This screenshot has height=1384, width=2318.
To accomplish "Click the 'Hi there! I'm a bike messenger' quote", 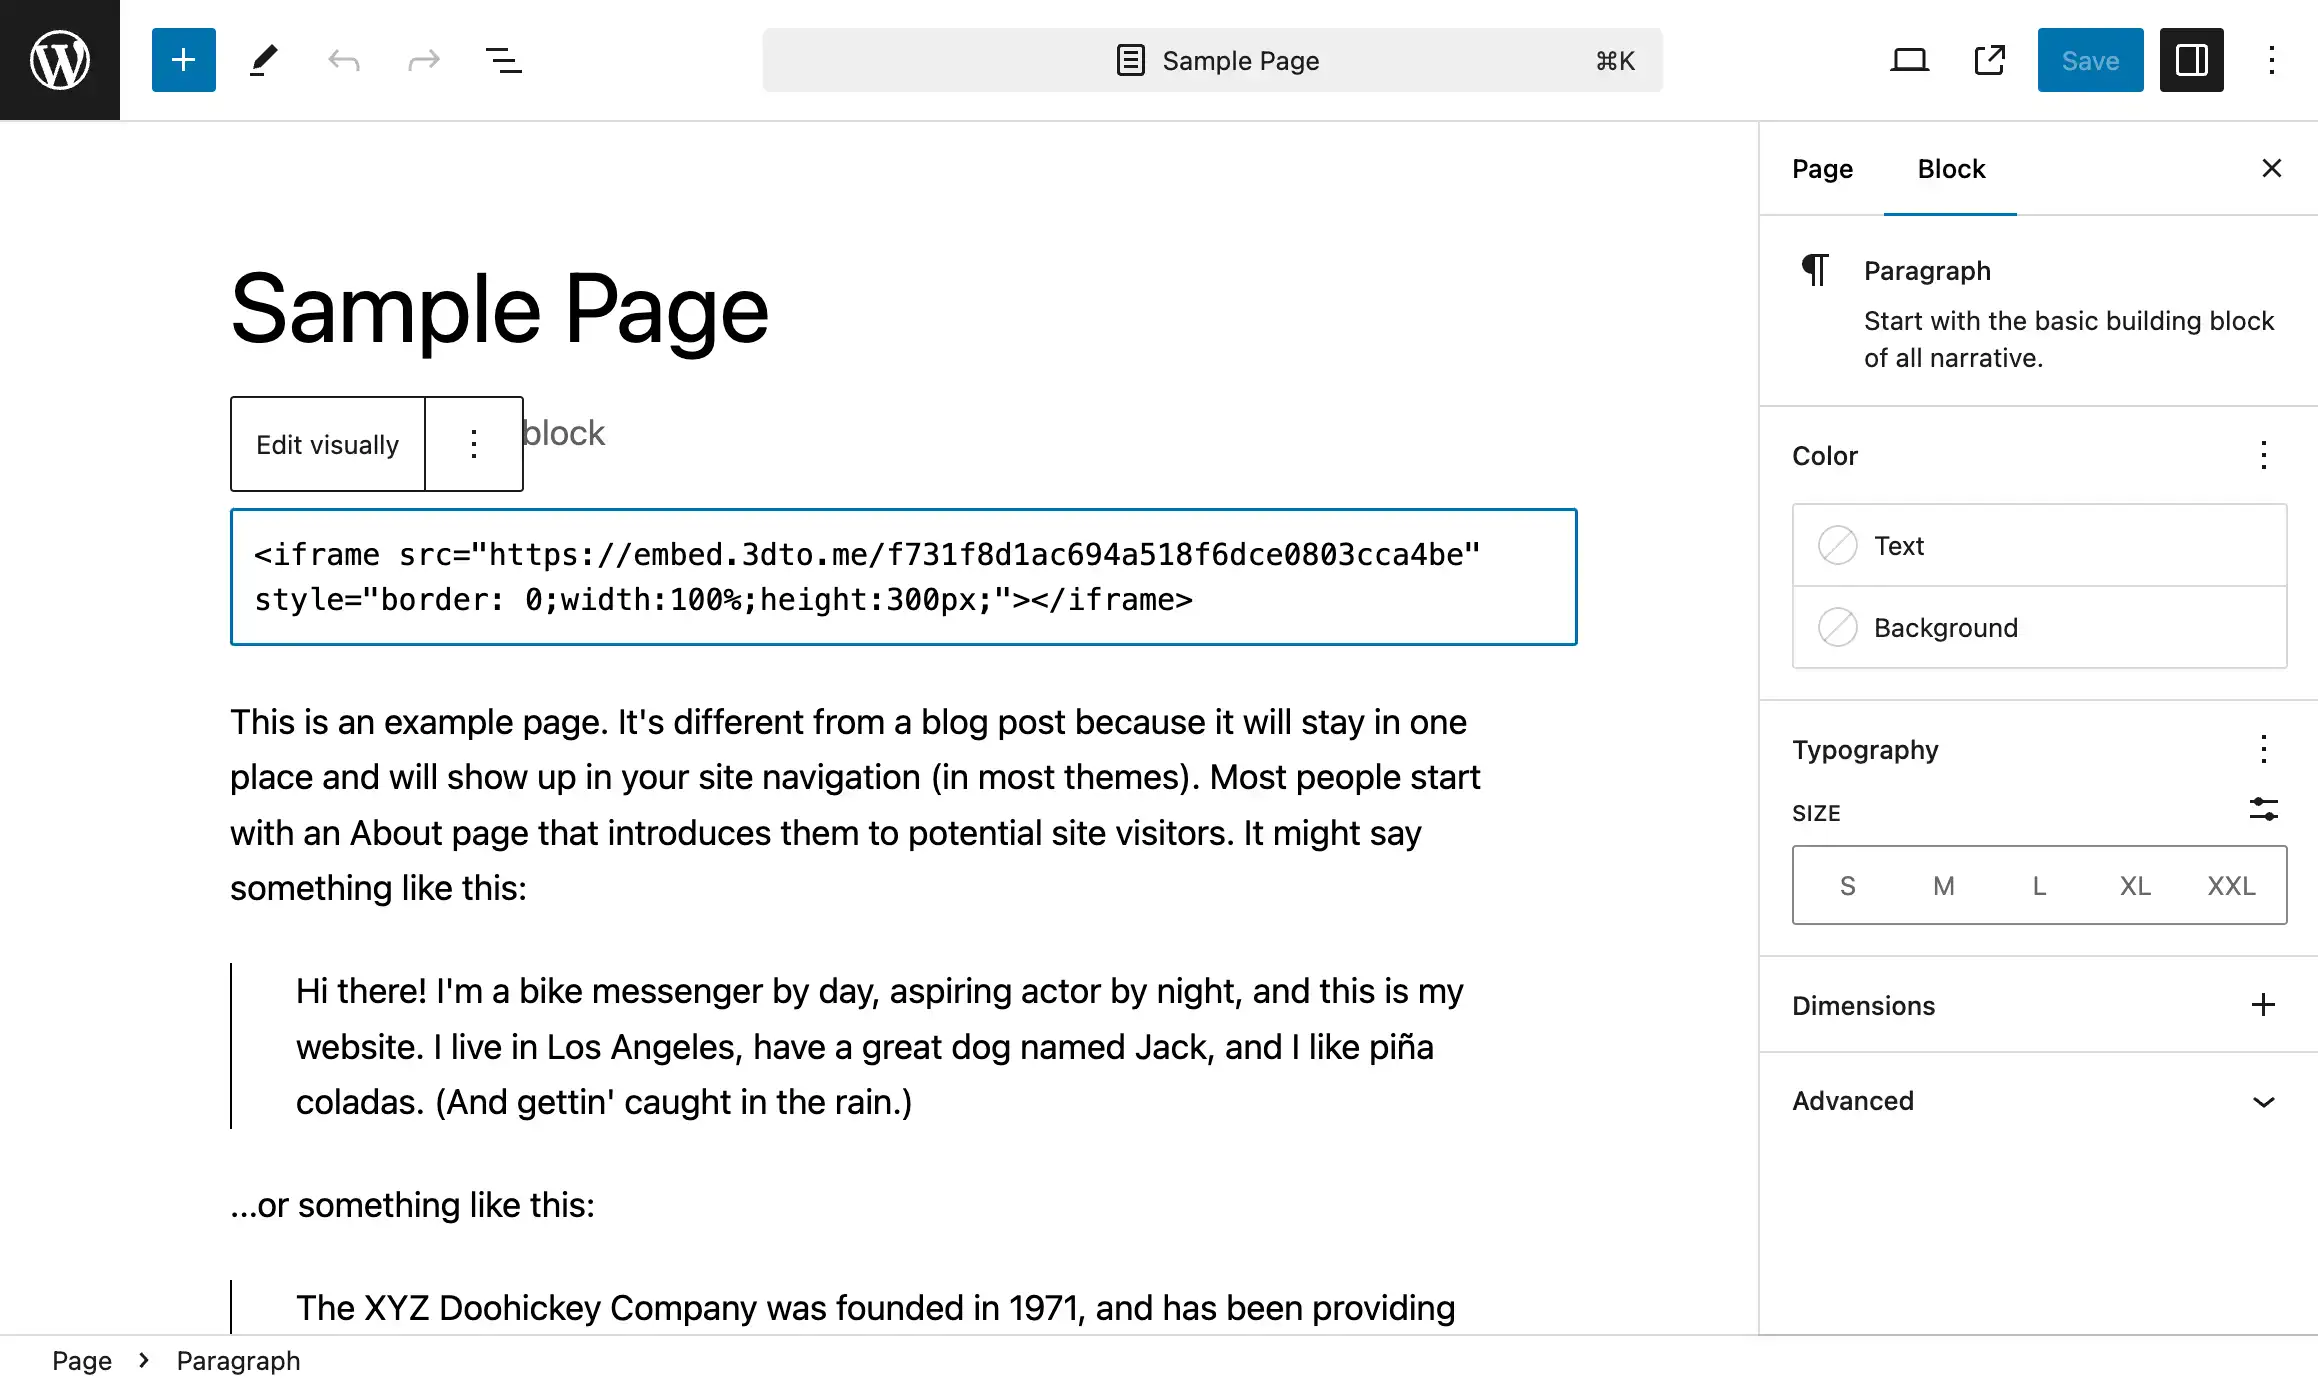I will point(880,1046).
